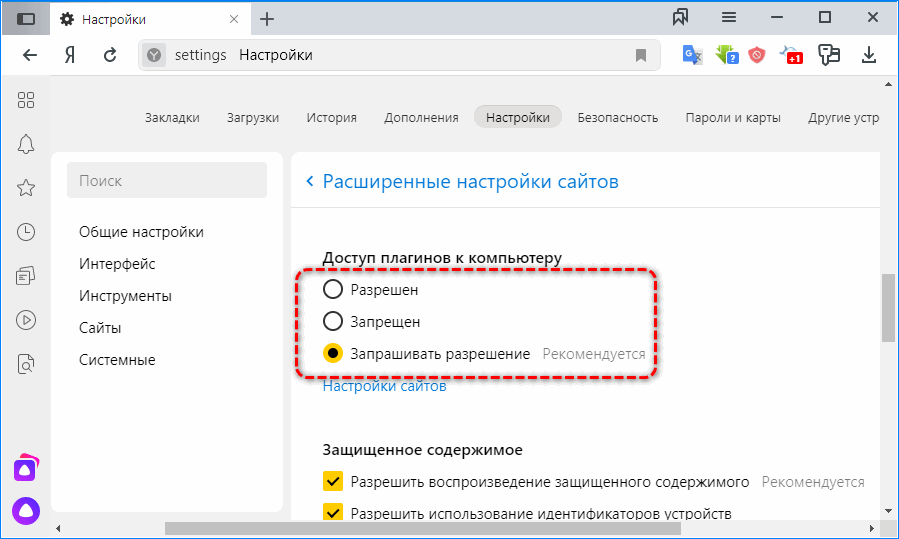The image size is (899, 539).
Task: Click the Расширенные настройки сайтов heading link
Action: (470, 181)
